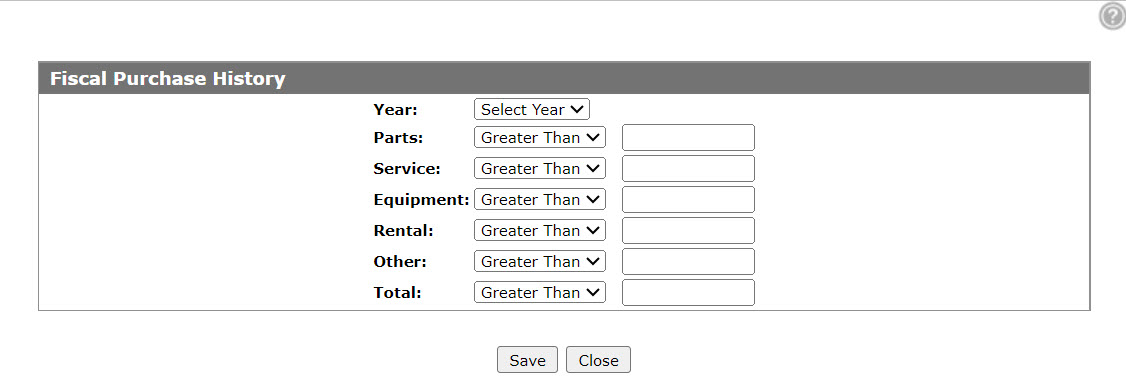This screenshot has width=1126, height=390.
Task: Expand the Other comparison dropdown
Action: (x=540, y=261)
